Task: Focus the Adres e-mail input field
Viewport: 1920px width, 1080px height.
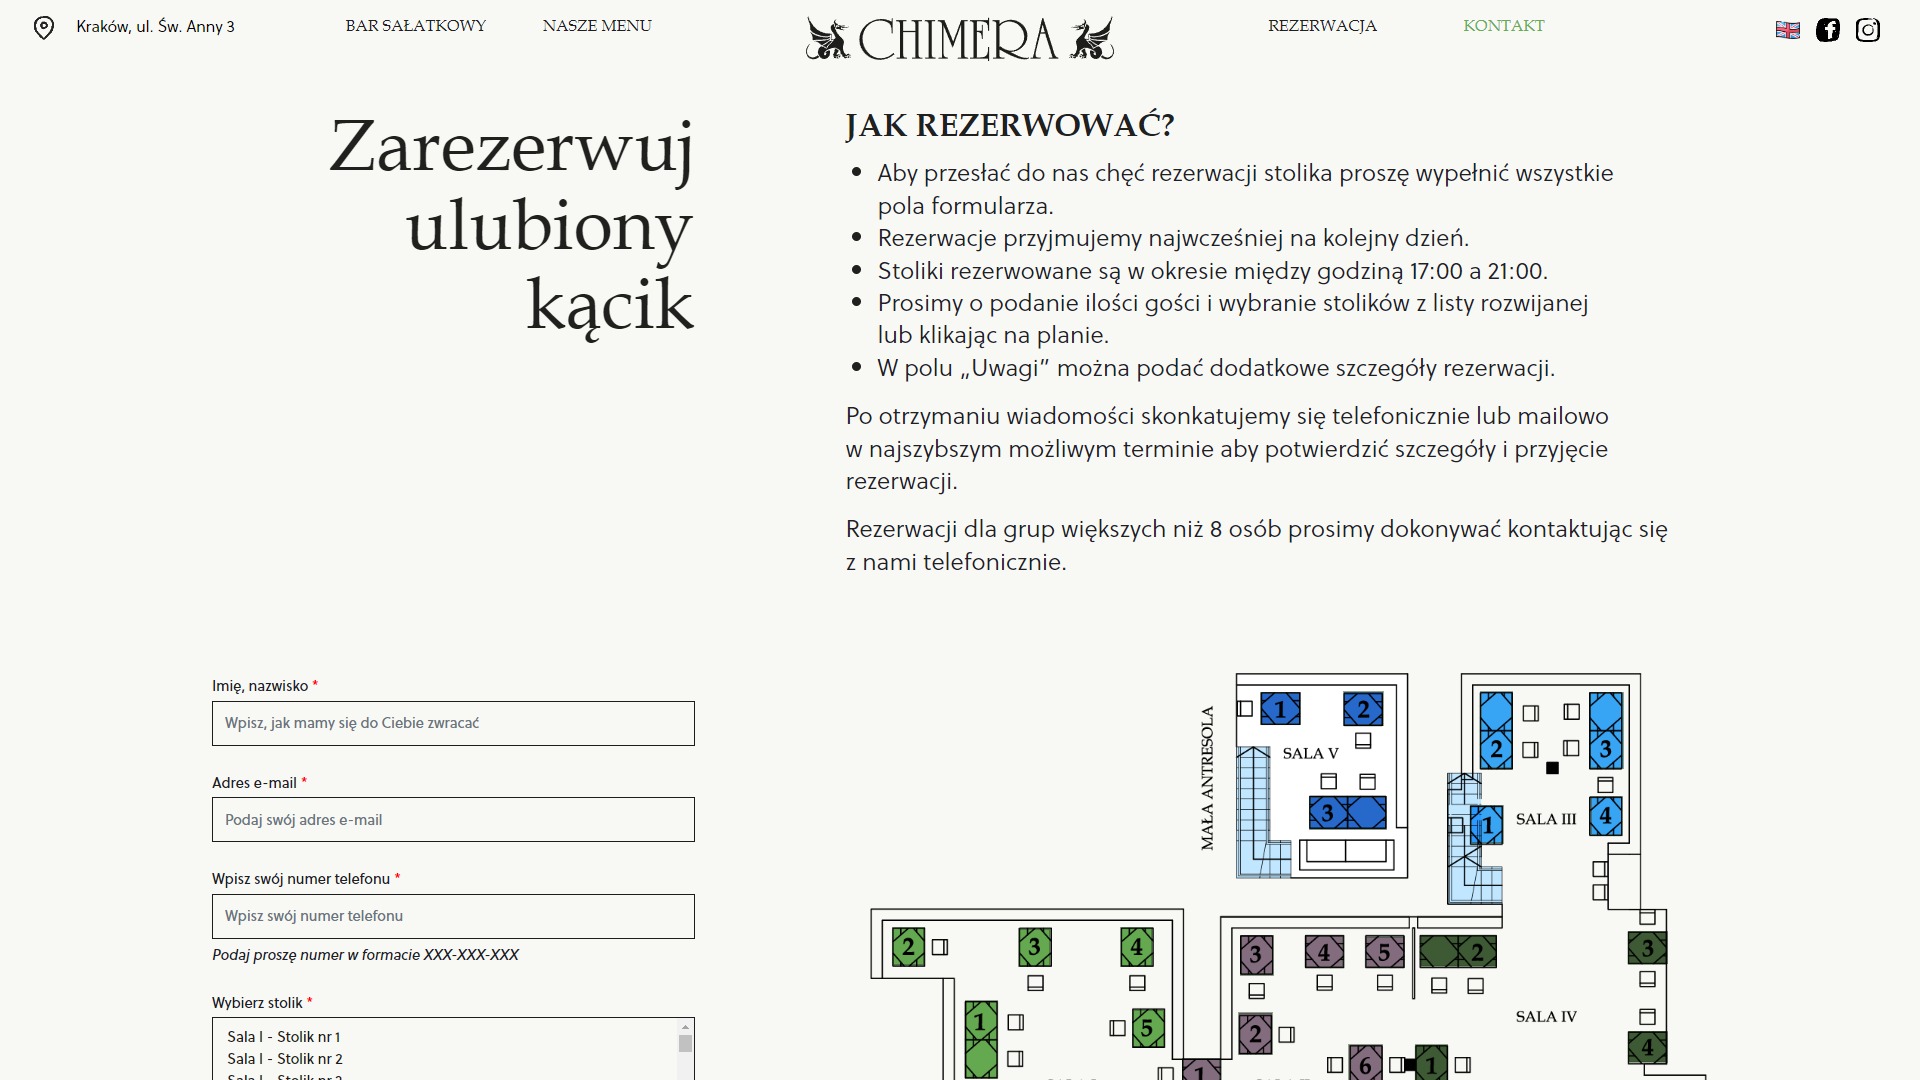Action: tap(453, 820)
